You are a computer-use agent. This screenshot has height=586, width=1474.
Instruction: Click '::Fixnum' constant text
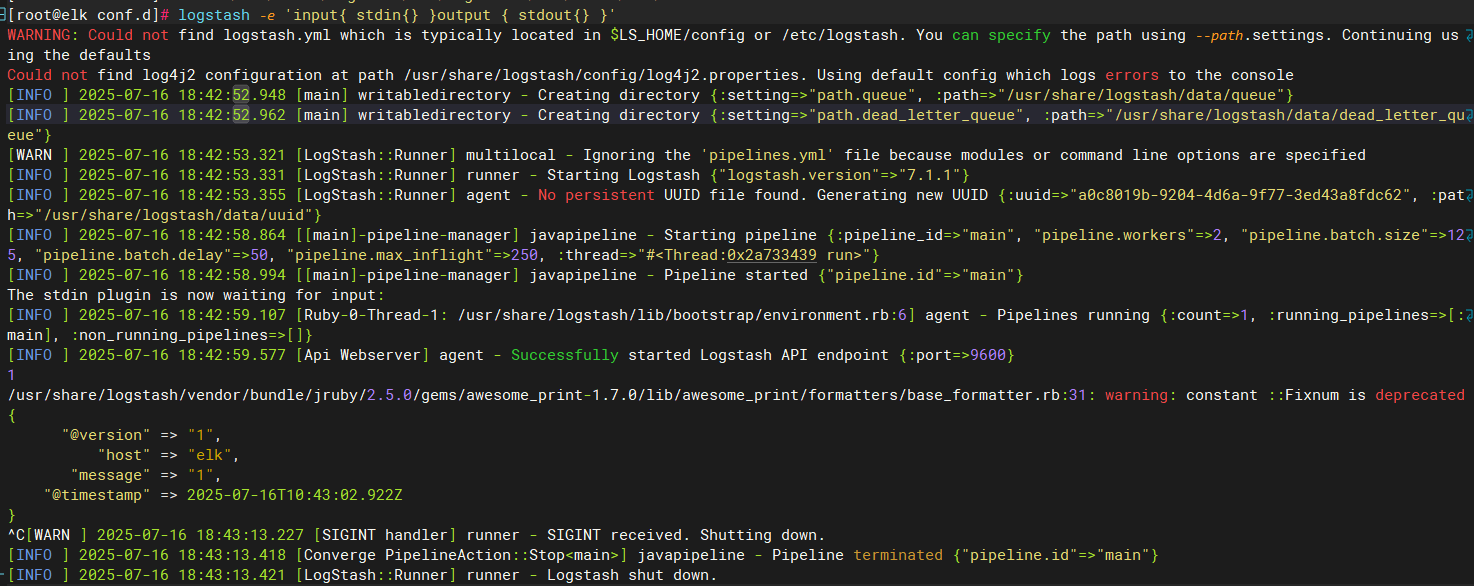pyautogui.click(x=1302, y=395)
